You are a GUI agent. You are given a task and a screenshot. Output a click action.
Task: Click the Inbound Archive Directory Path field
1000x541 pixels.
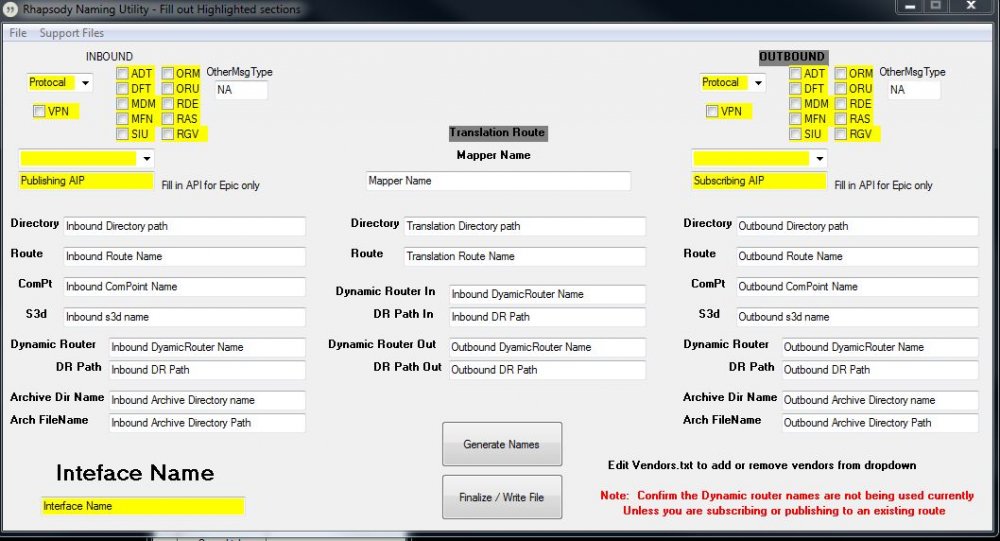207,423
